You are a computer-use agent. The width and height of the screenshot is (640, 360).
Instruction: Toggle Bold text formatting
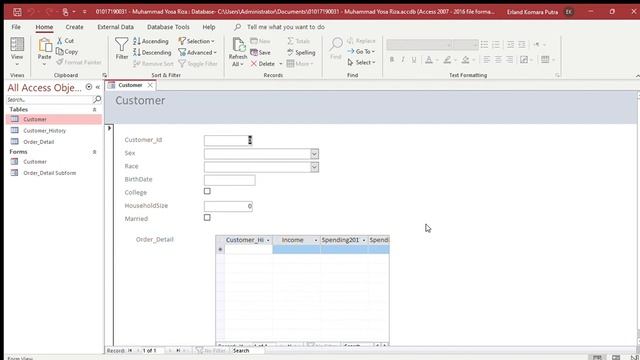[x=392, y=60]
